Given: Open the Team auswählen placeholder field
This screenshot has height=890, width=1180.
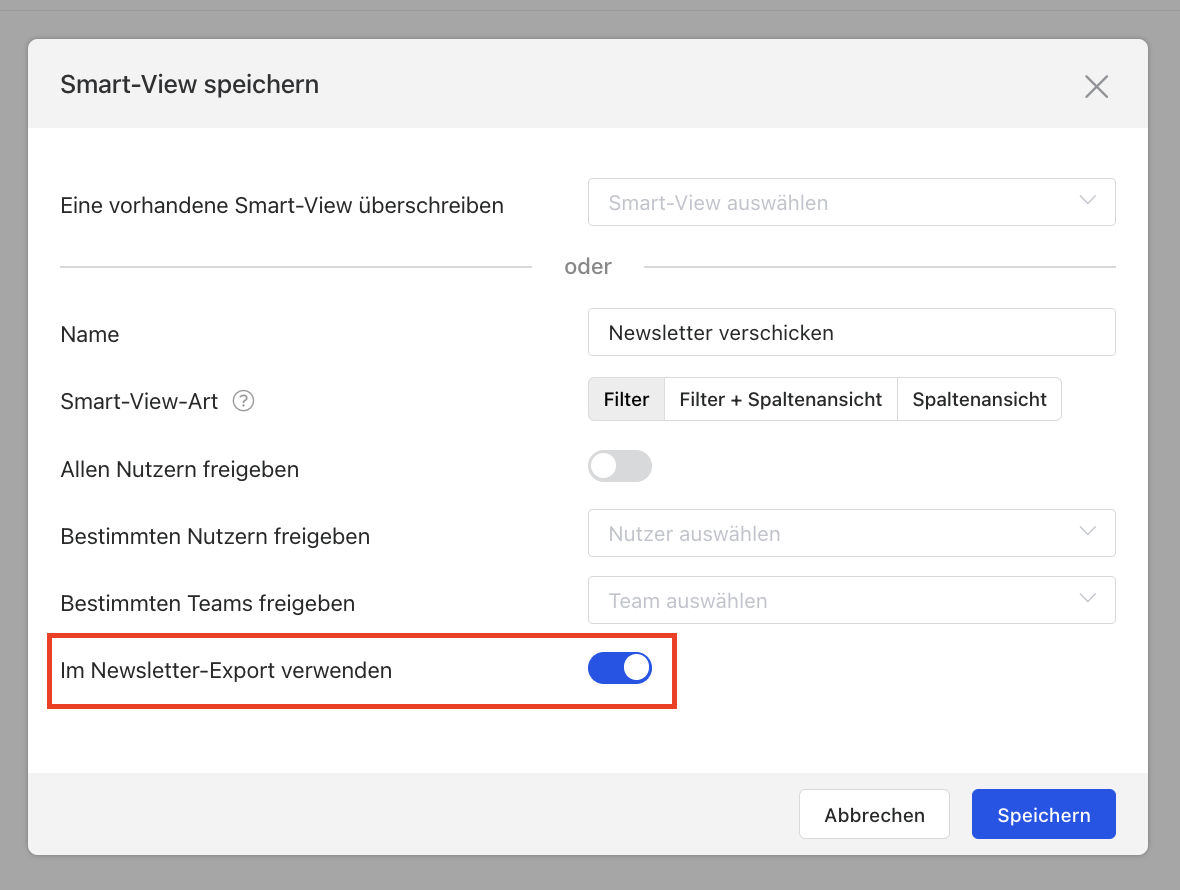Looking at the screenshot, I should click(830, 601).
